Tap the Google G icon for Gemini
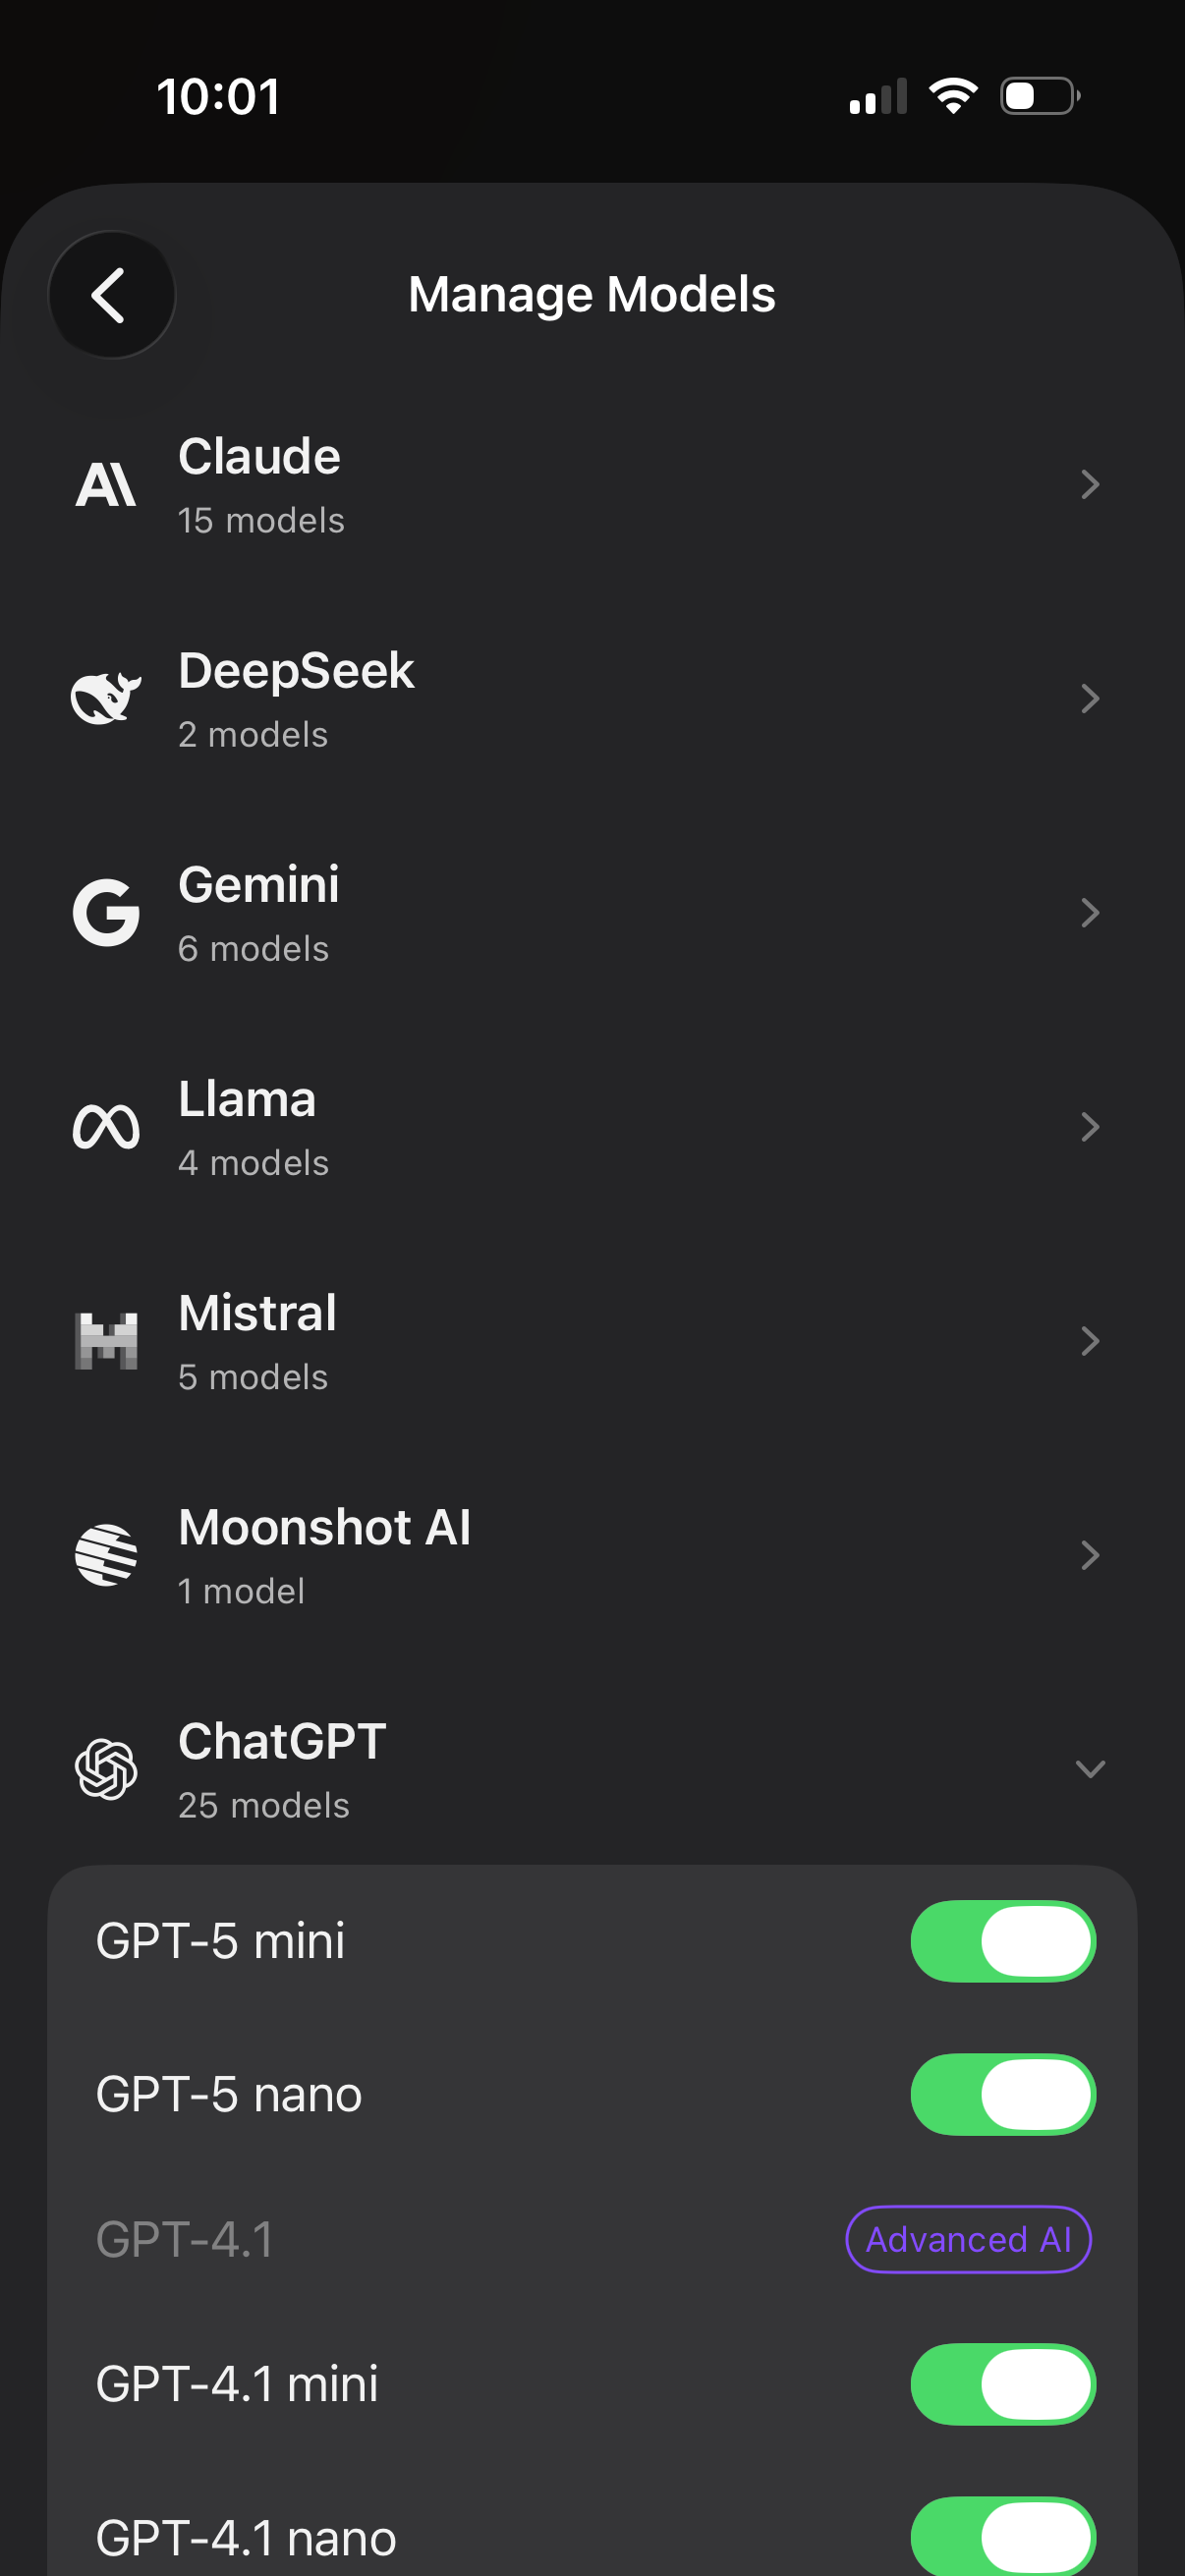 pos(106,912)
